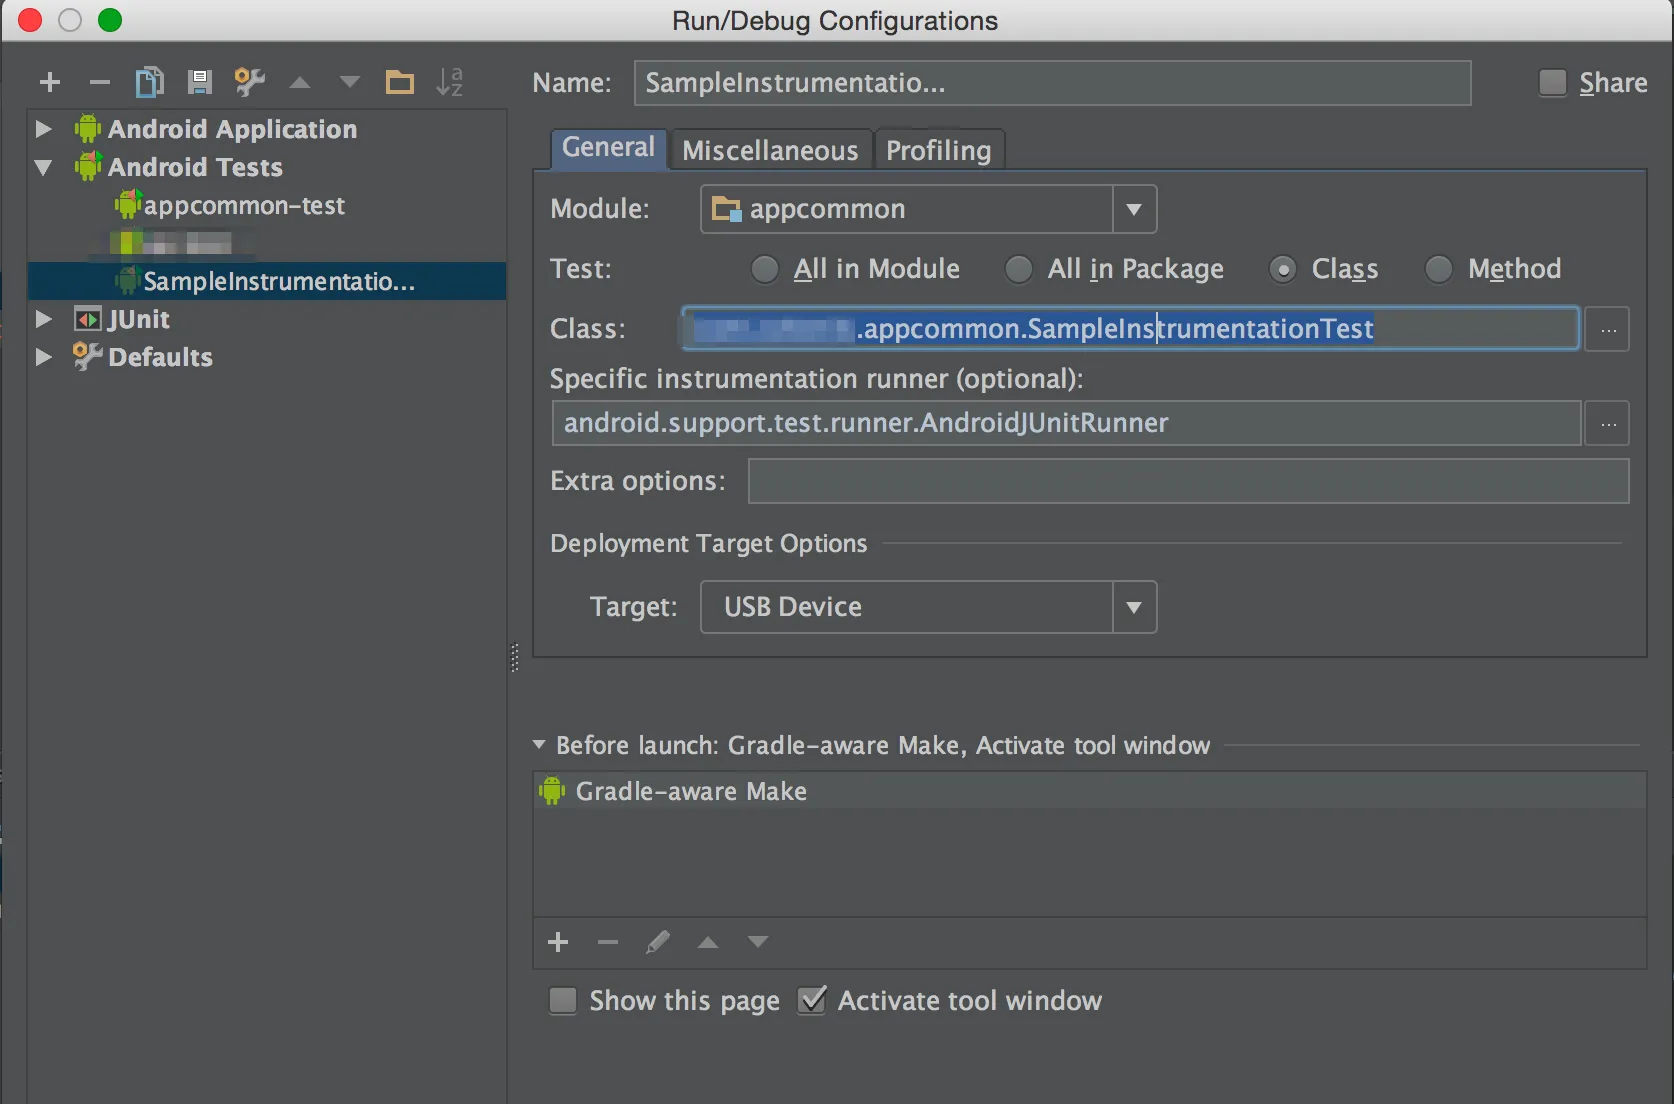The height and width of the screenshot is (1104, 1674).
Task: Click the copy configuration icon
Action: coord(149,82)
